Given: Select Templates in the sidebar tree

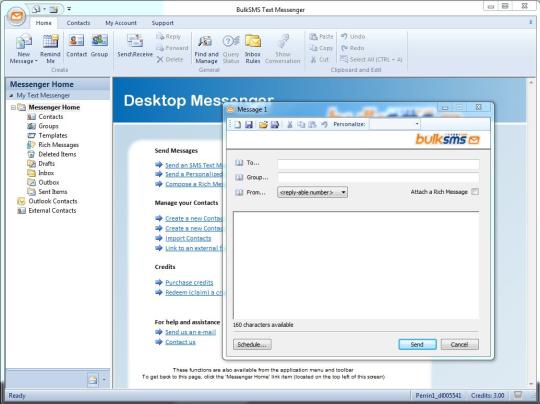Looking at the screenshot, I should [53, 135].
